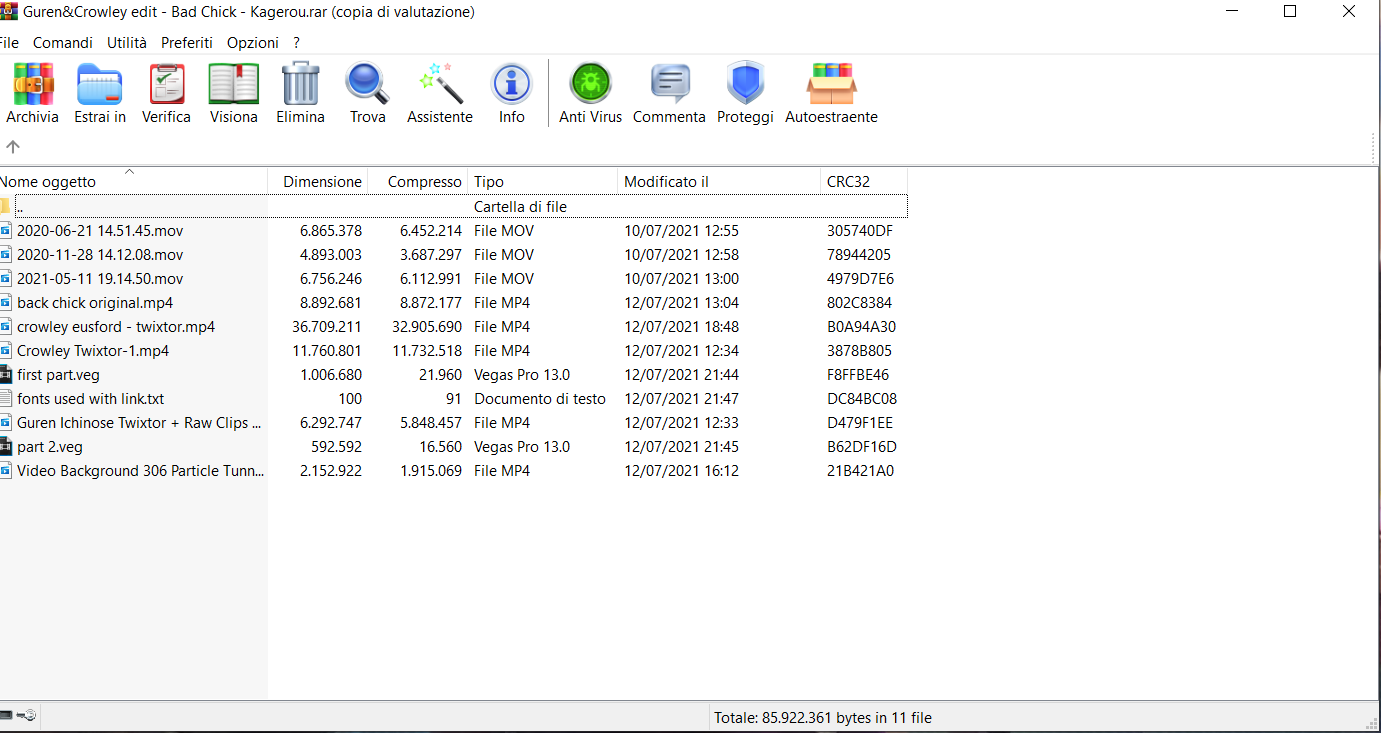The height and width of the screenshot is (733, 1381).
Task: Click CRC32 value B62DF16D
Action: coord(862,447)
